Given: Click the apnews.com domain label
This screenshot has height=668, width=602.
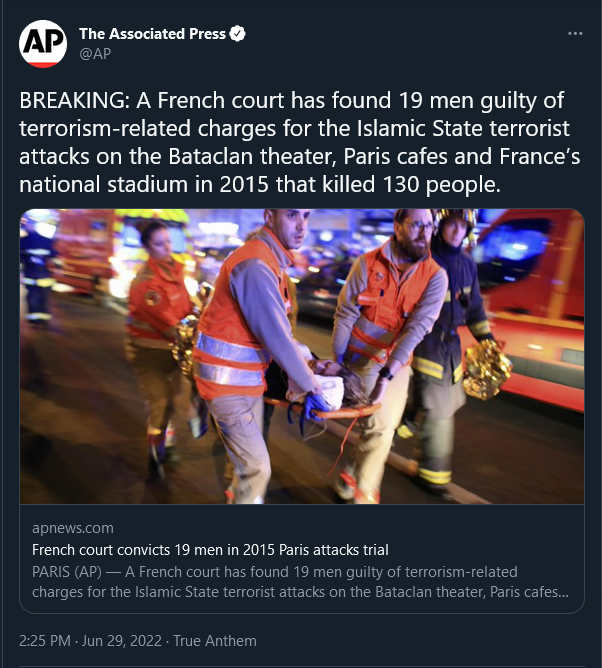Looking at the screenshot, I should 73,528.
